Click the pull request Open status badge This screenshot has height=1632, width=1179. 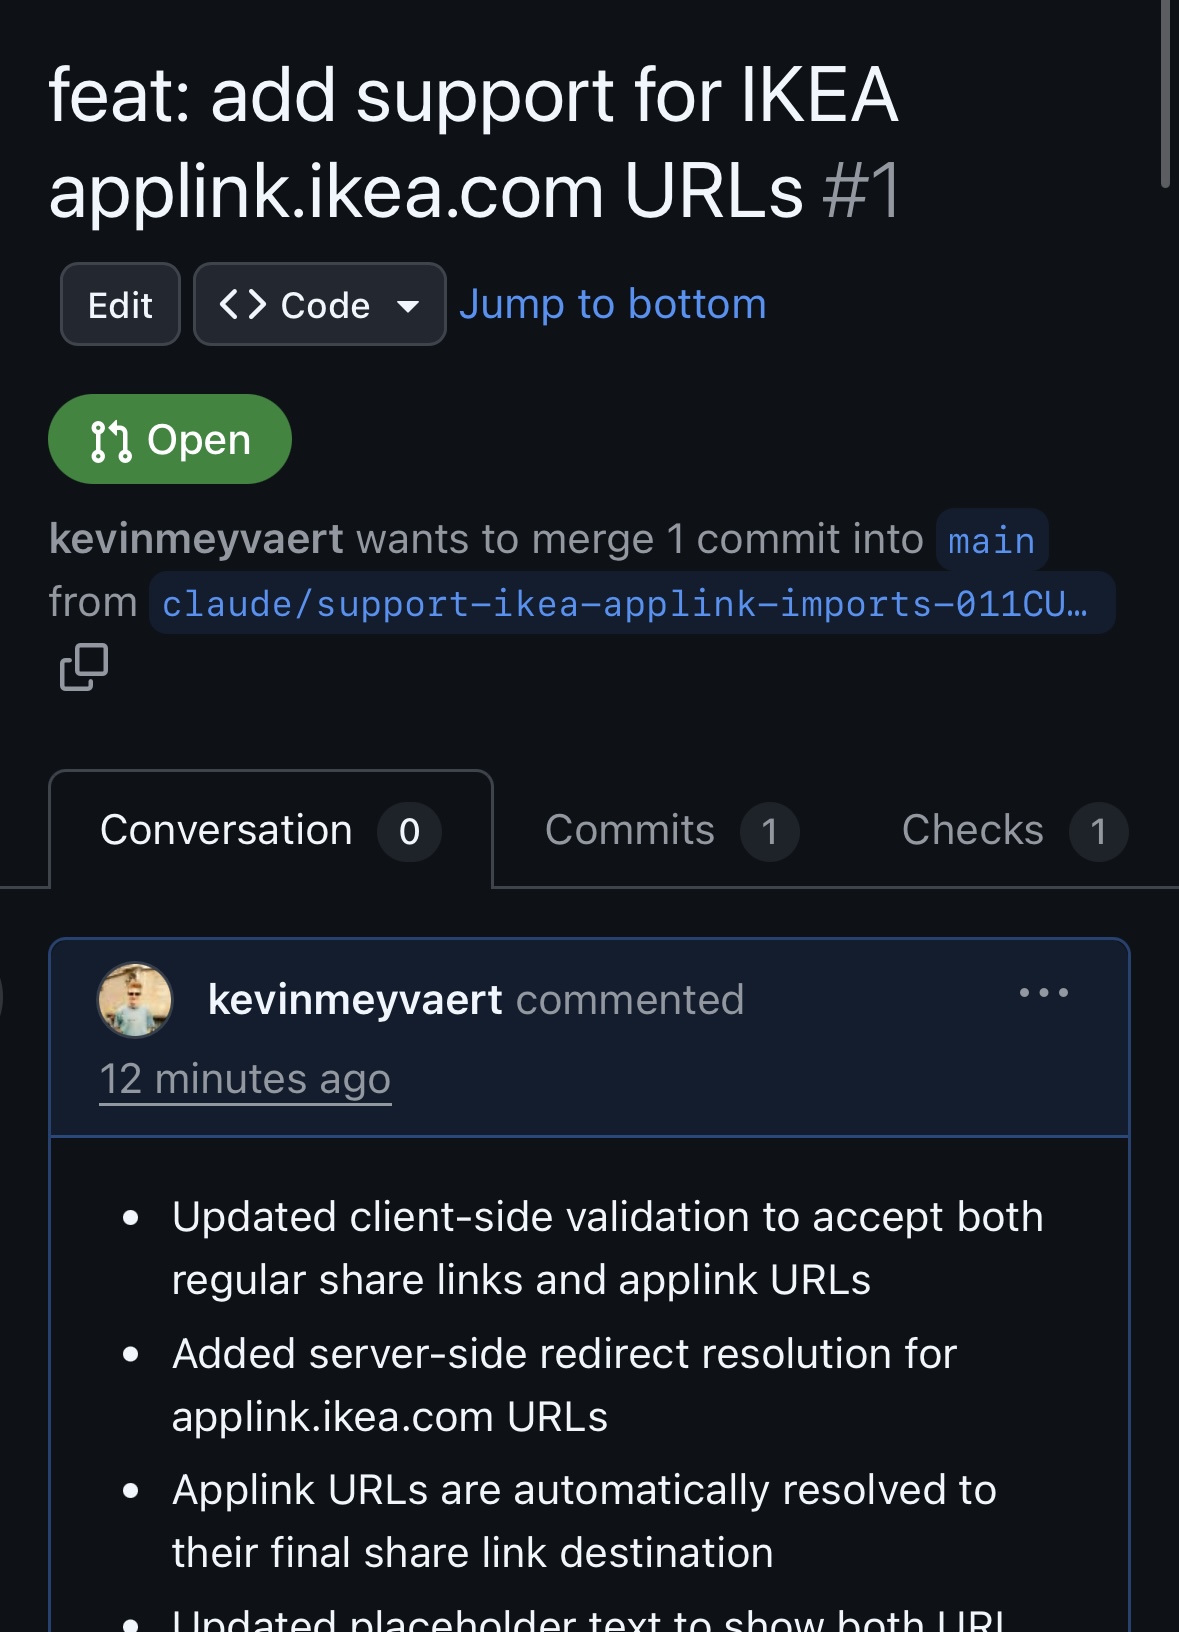click(x=169, y=438)
